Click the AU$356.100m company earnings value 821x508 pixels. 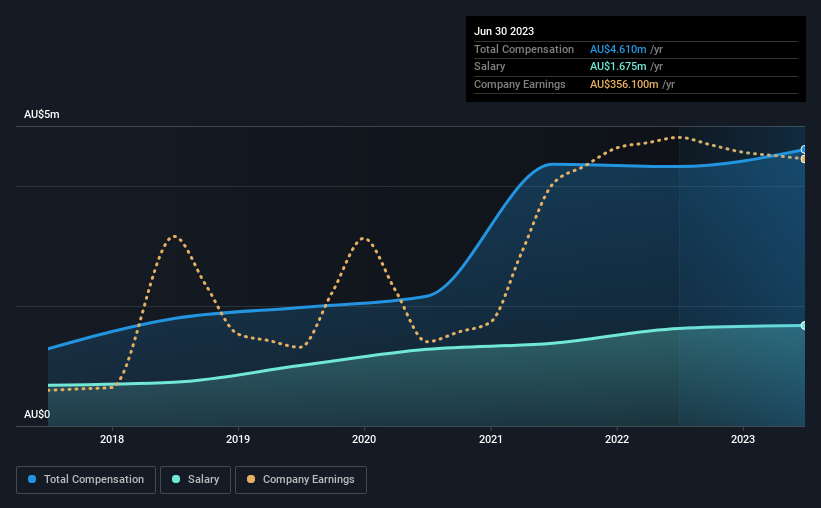(x=624, y=84)
